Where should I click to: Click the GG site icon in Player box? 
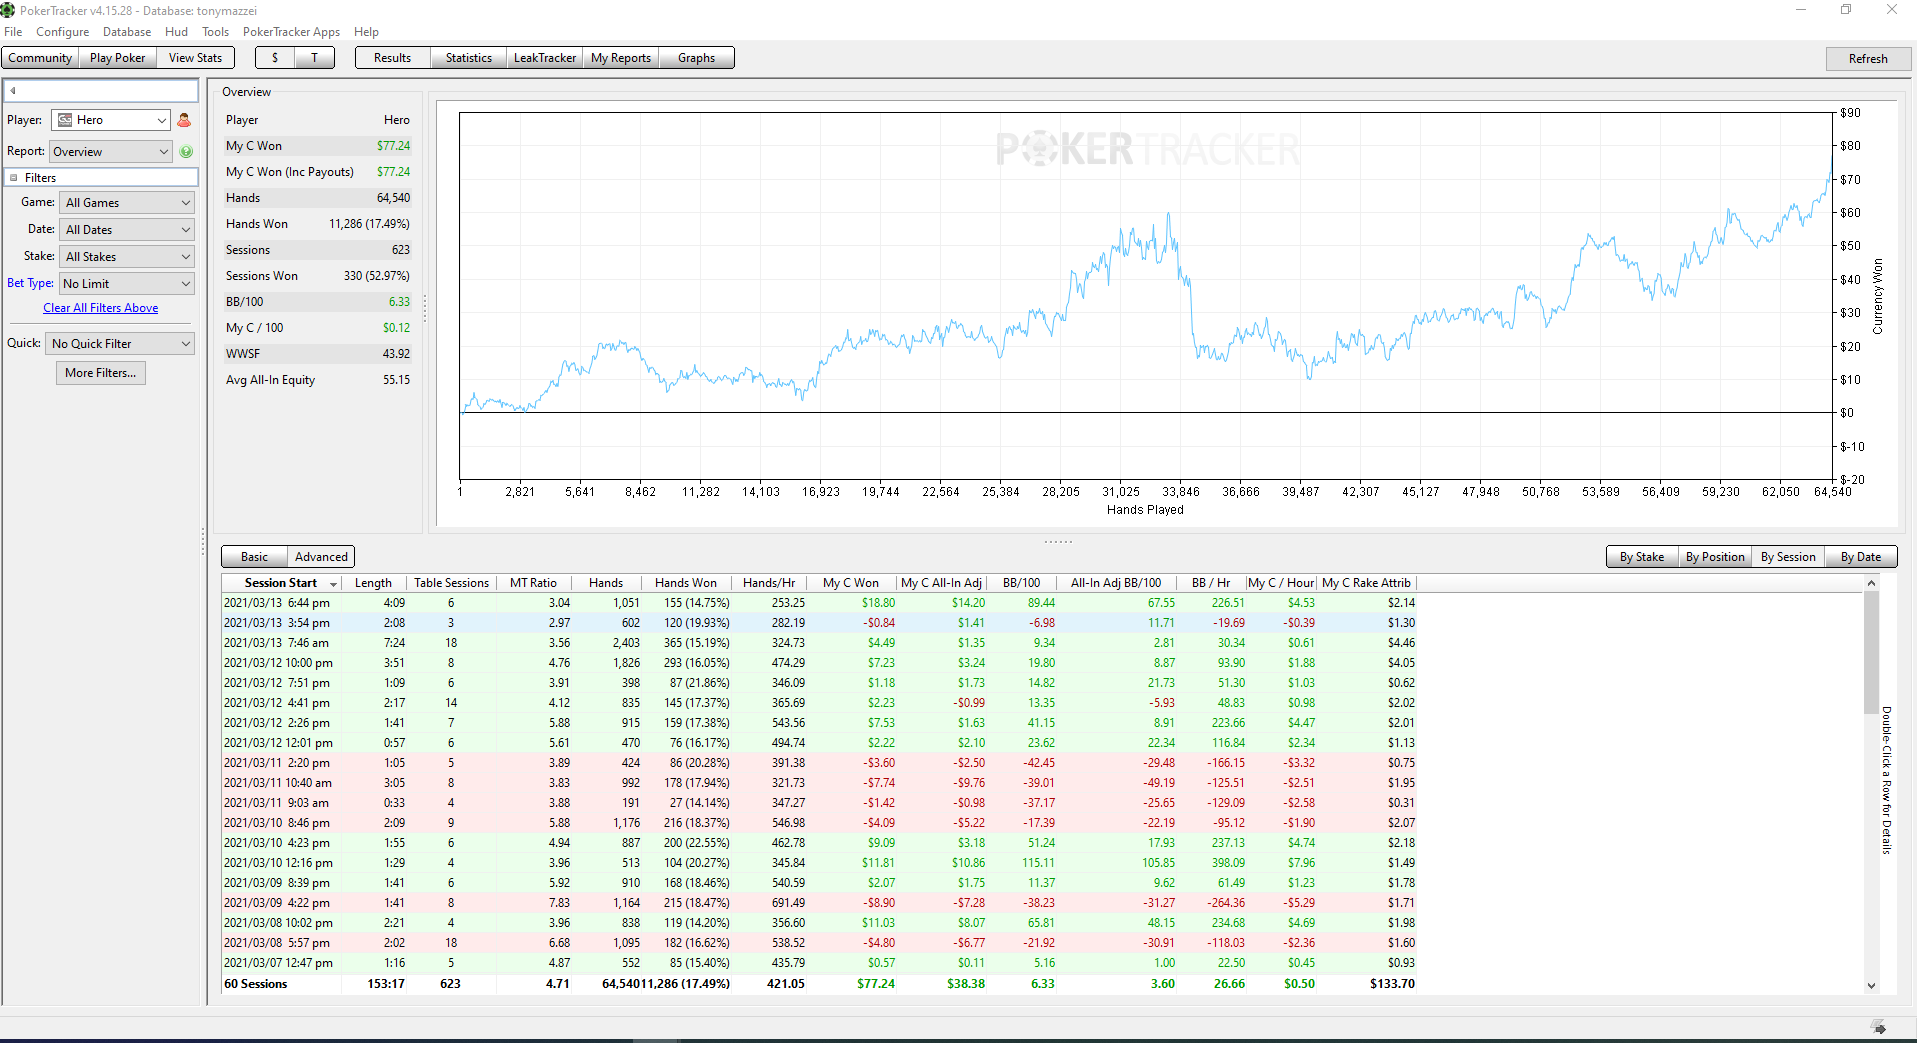65,120
